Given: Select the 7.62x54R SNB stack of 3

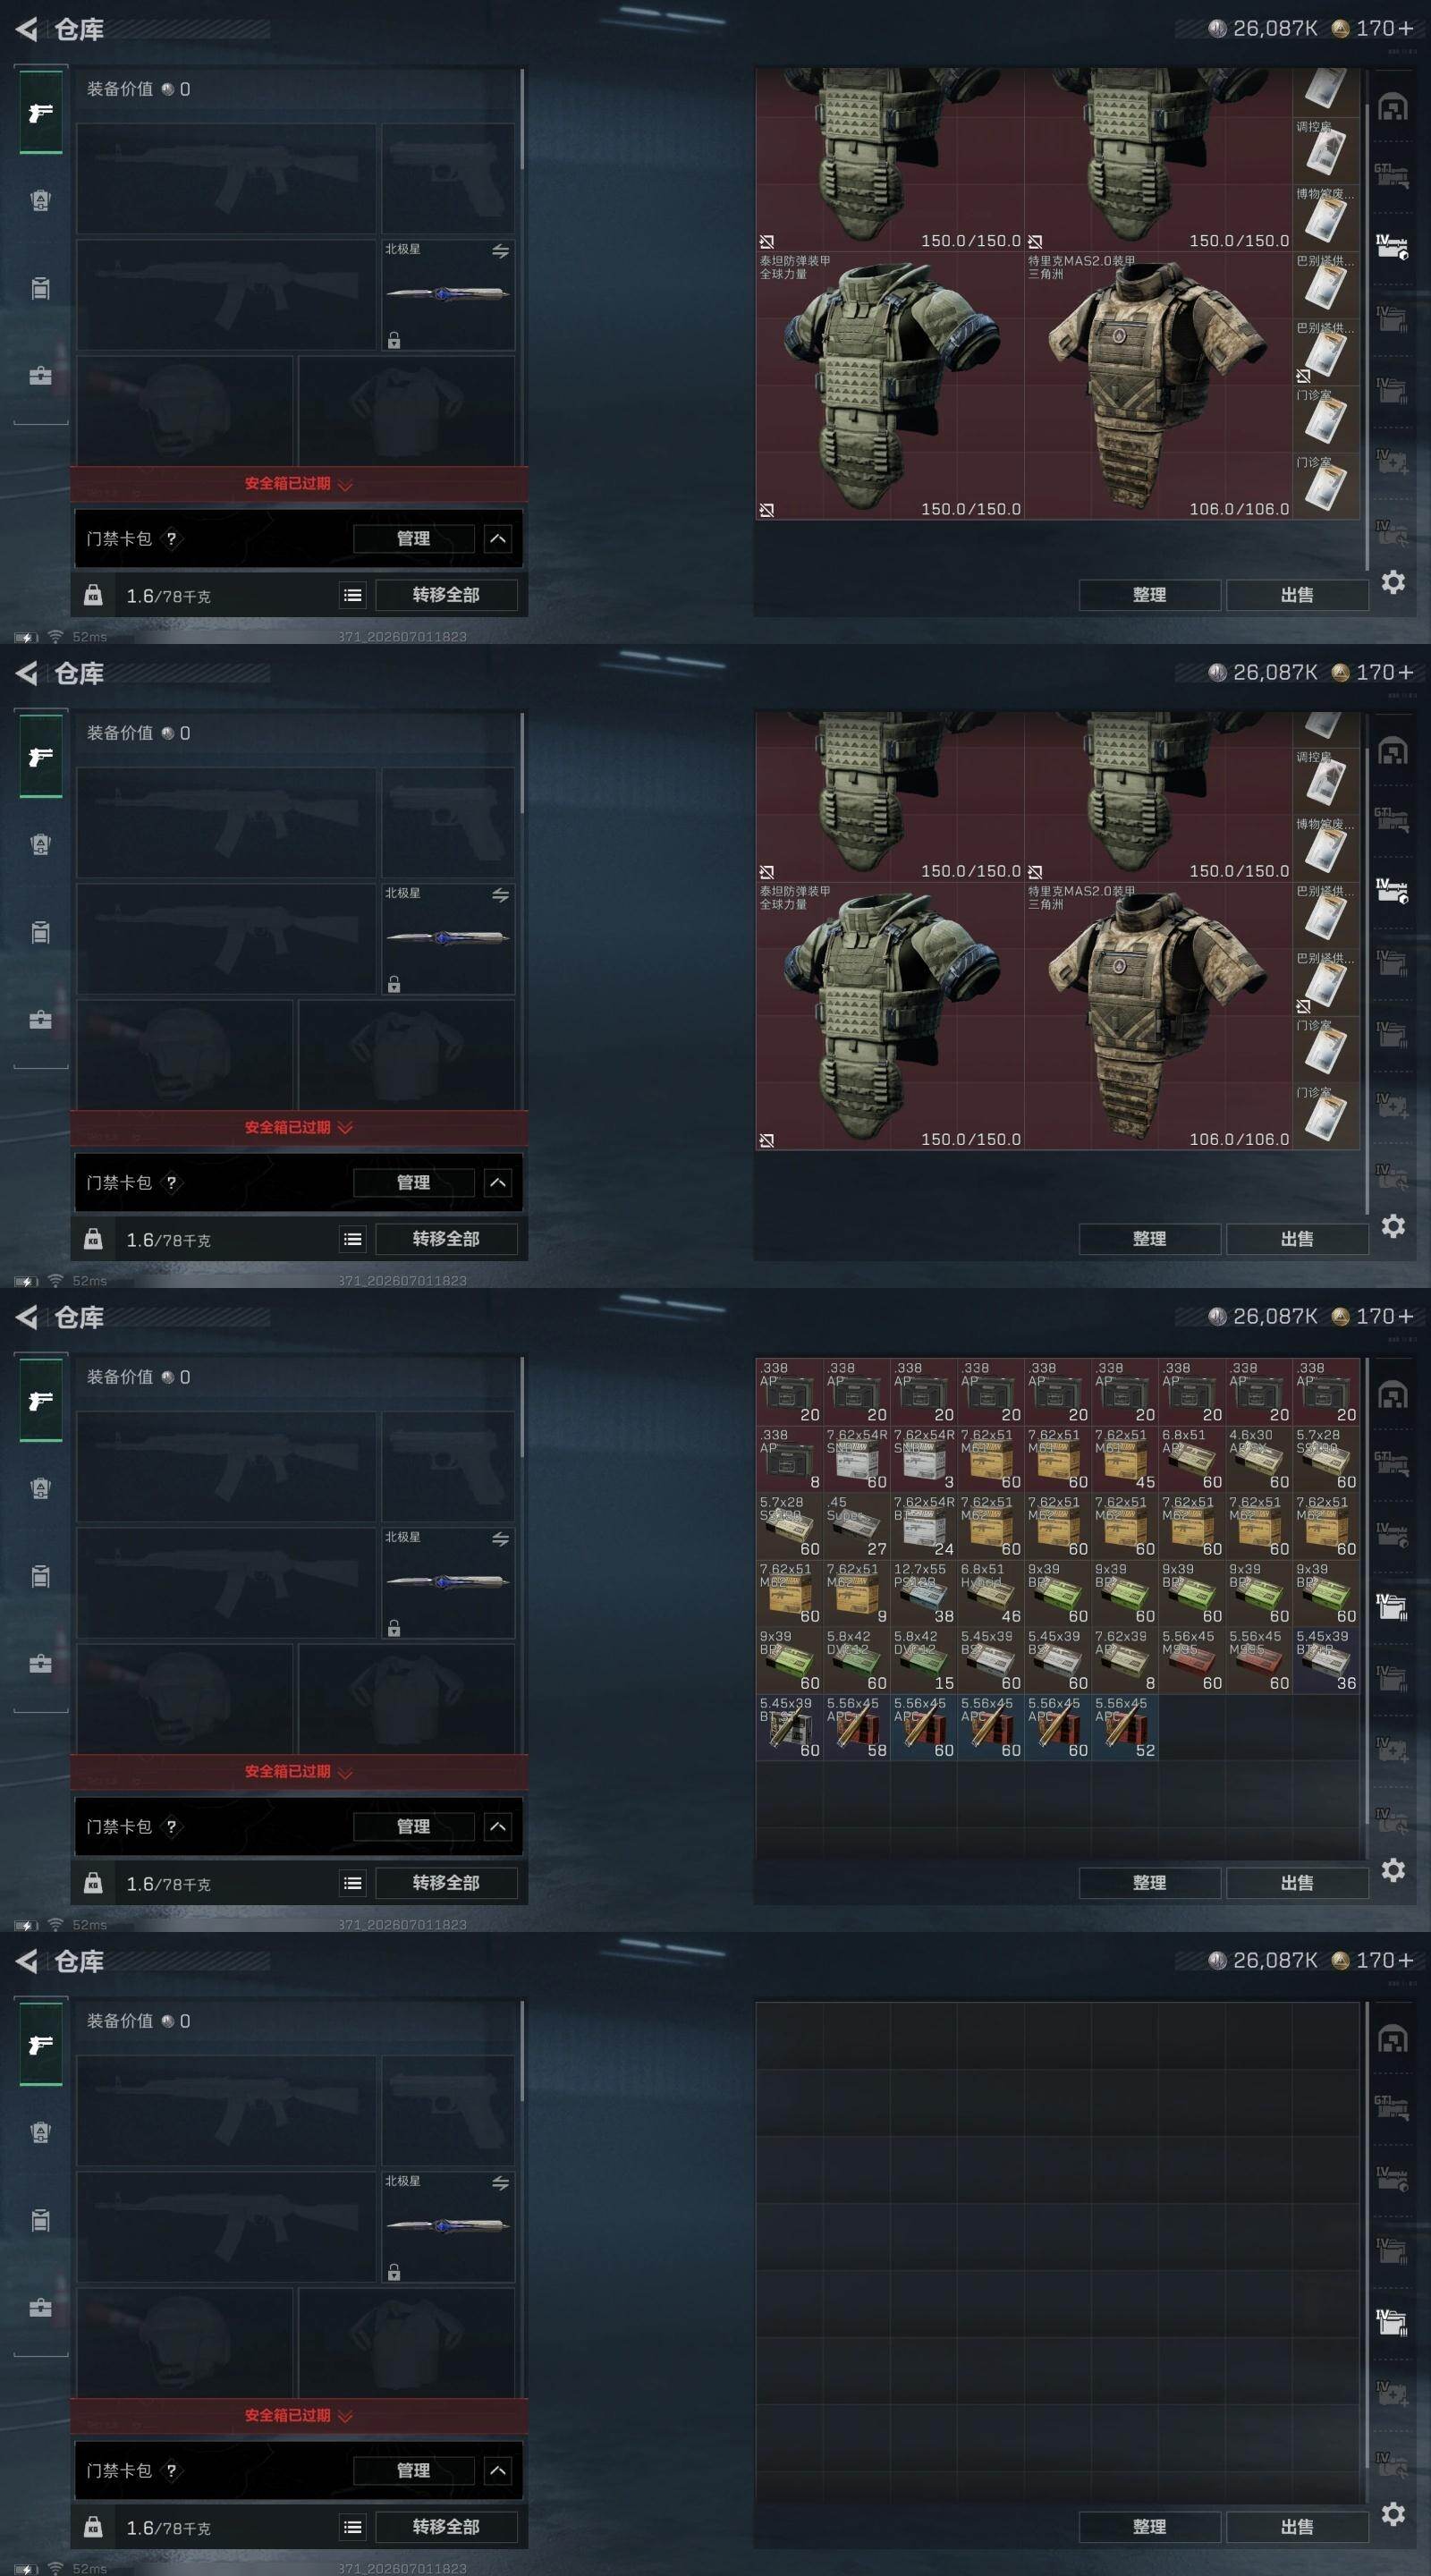Looking at the screenshot, I should point(923,1459).
